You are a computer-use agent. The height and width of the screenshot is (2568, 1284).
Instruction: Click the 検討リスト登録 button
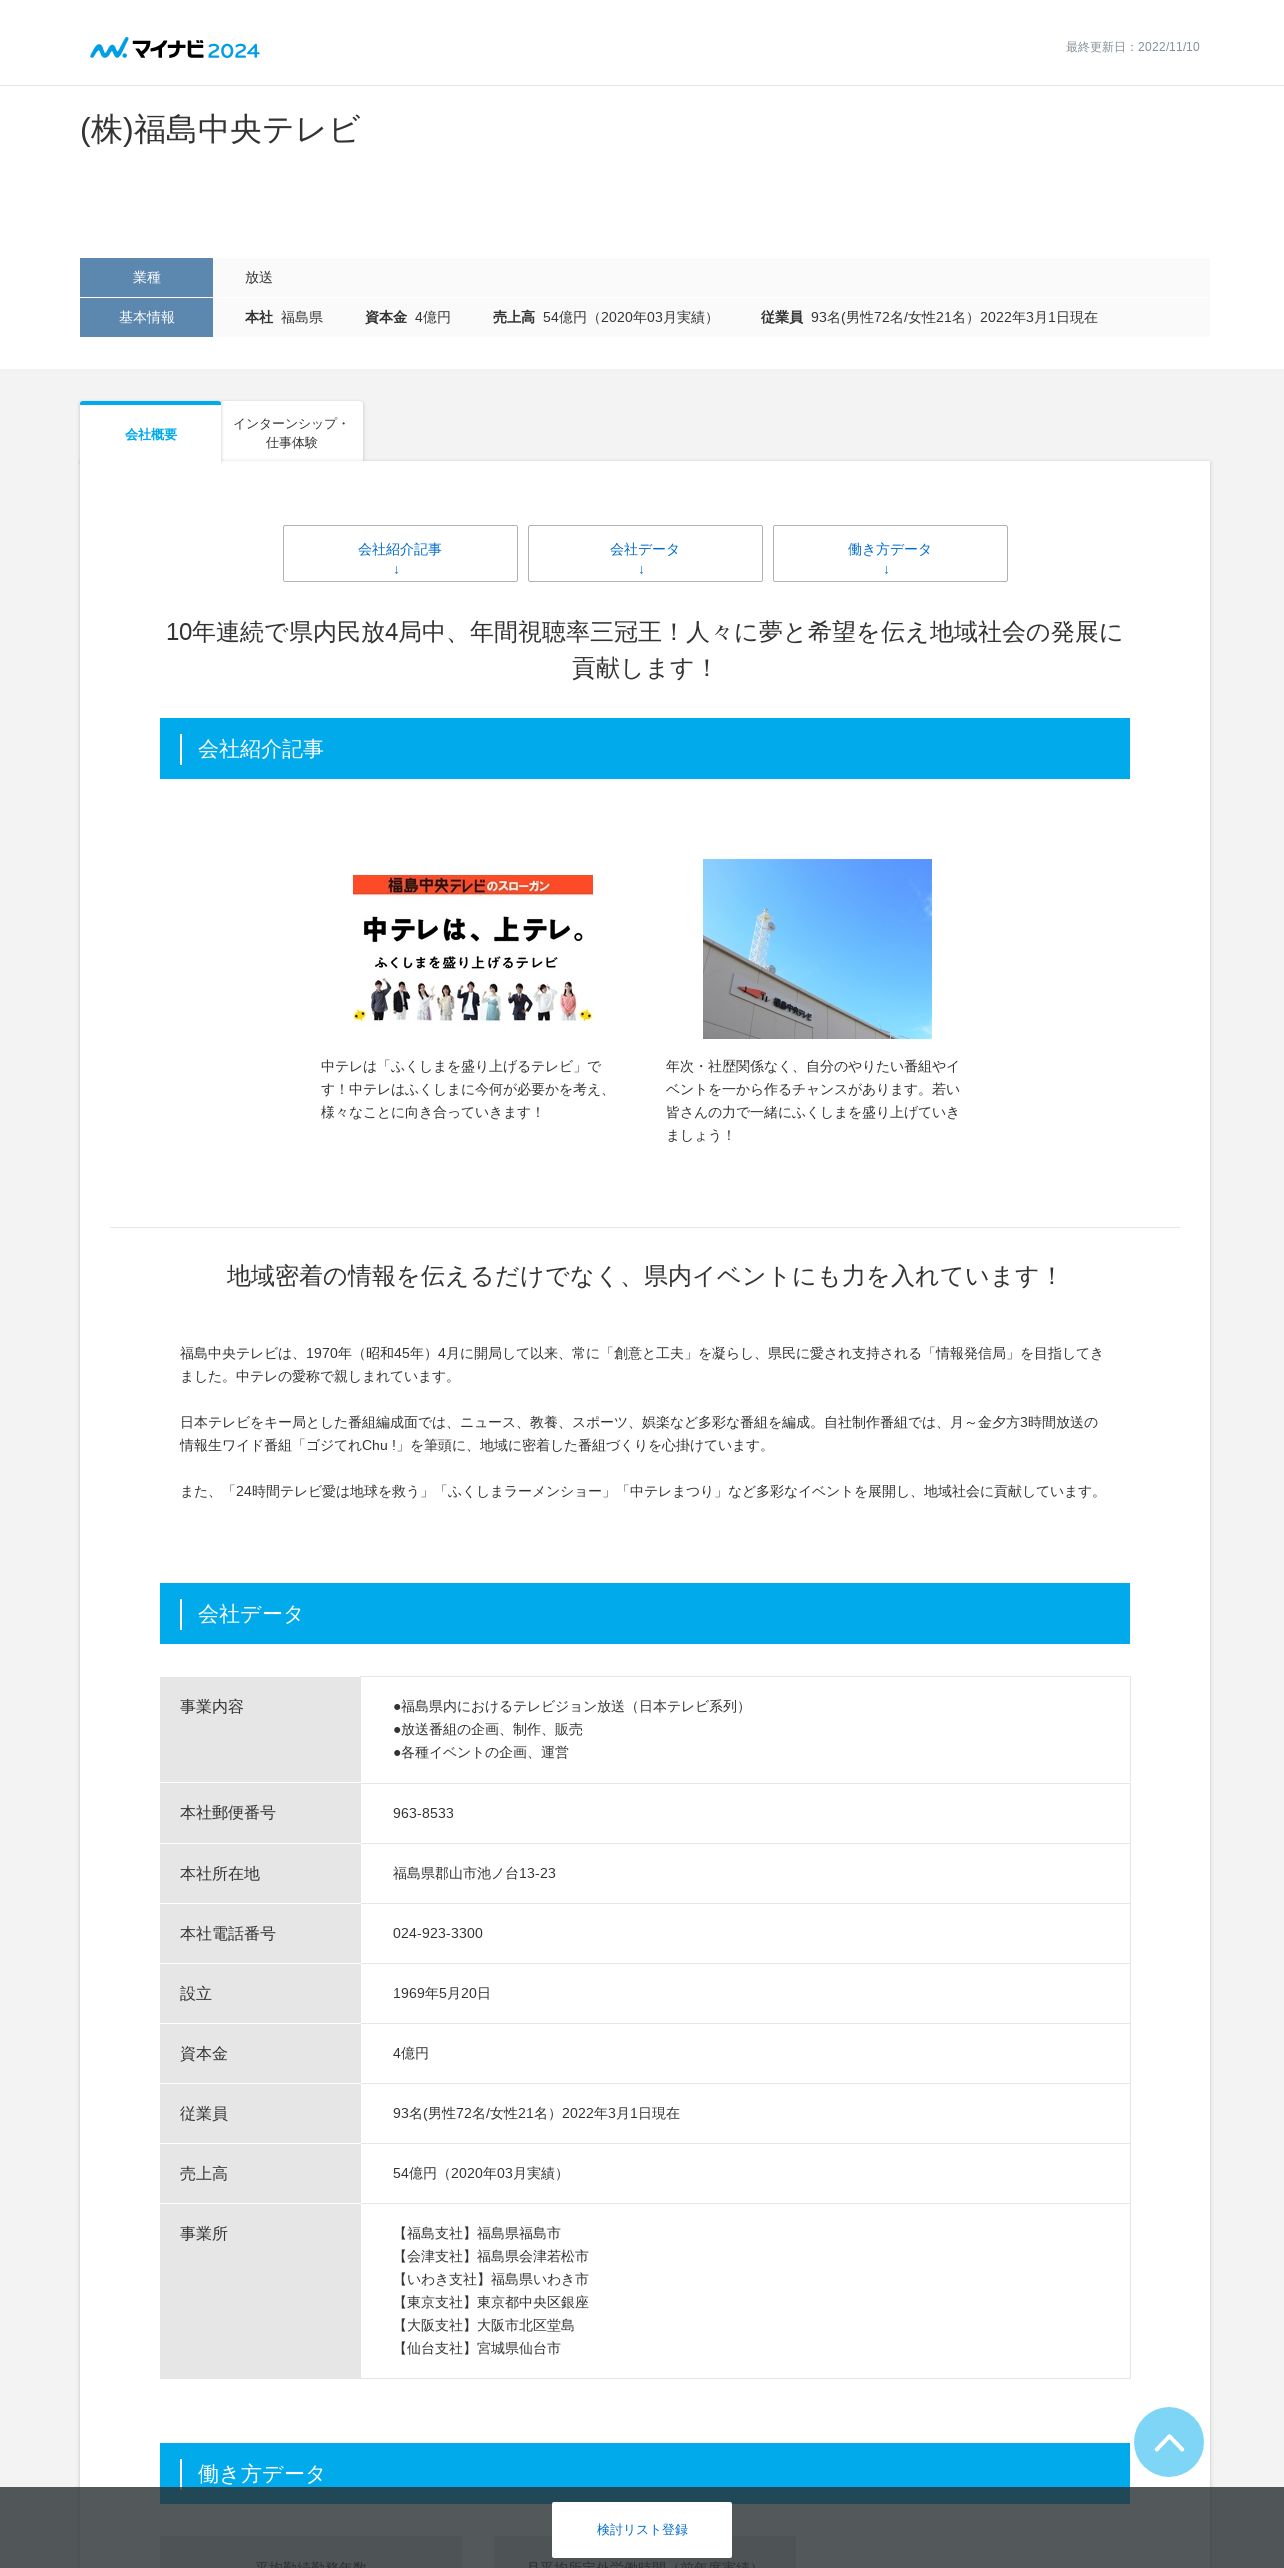coord(642,2529)
